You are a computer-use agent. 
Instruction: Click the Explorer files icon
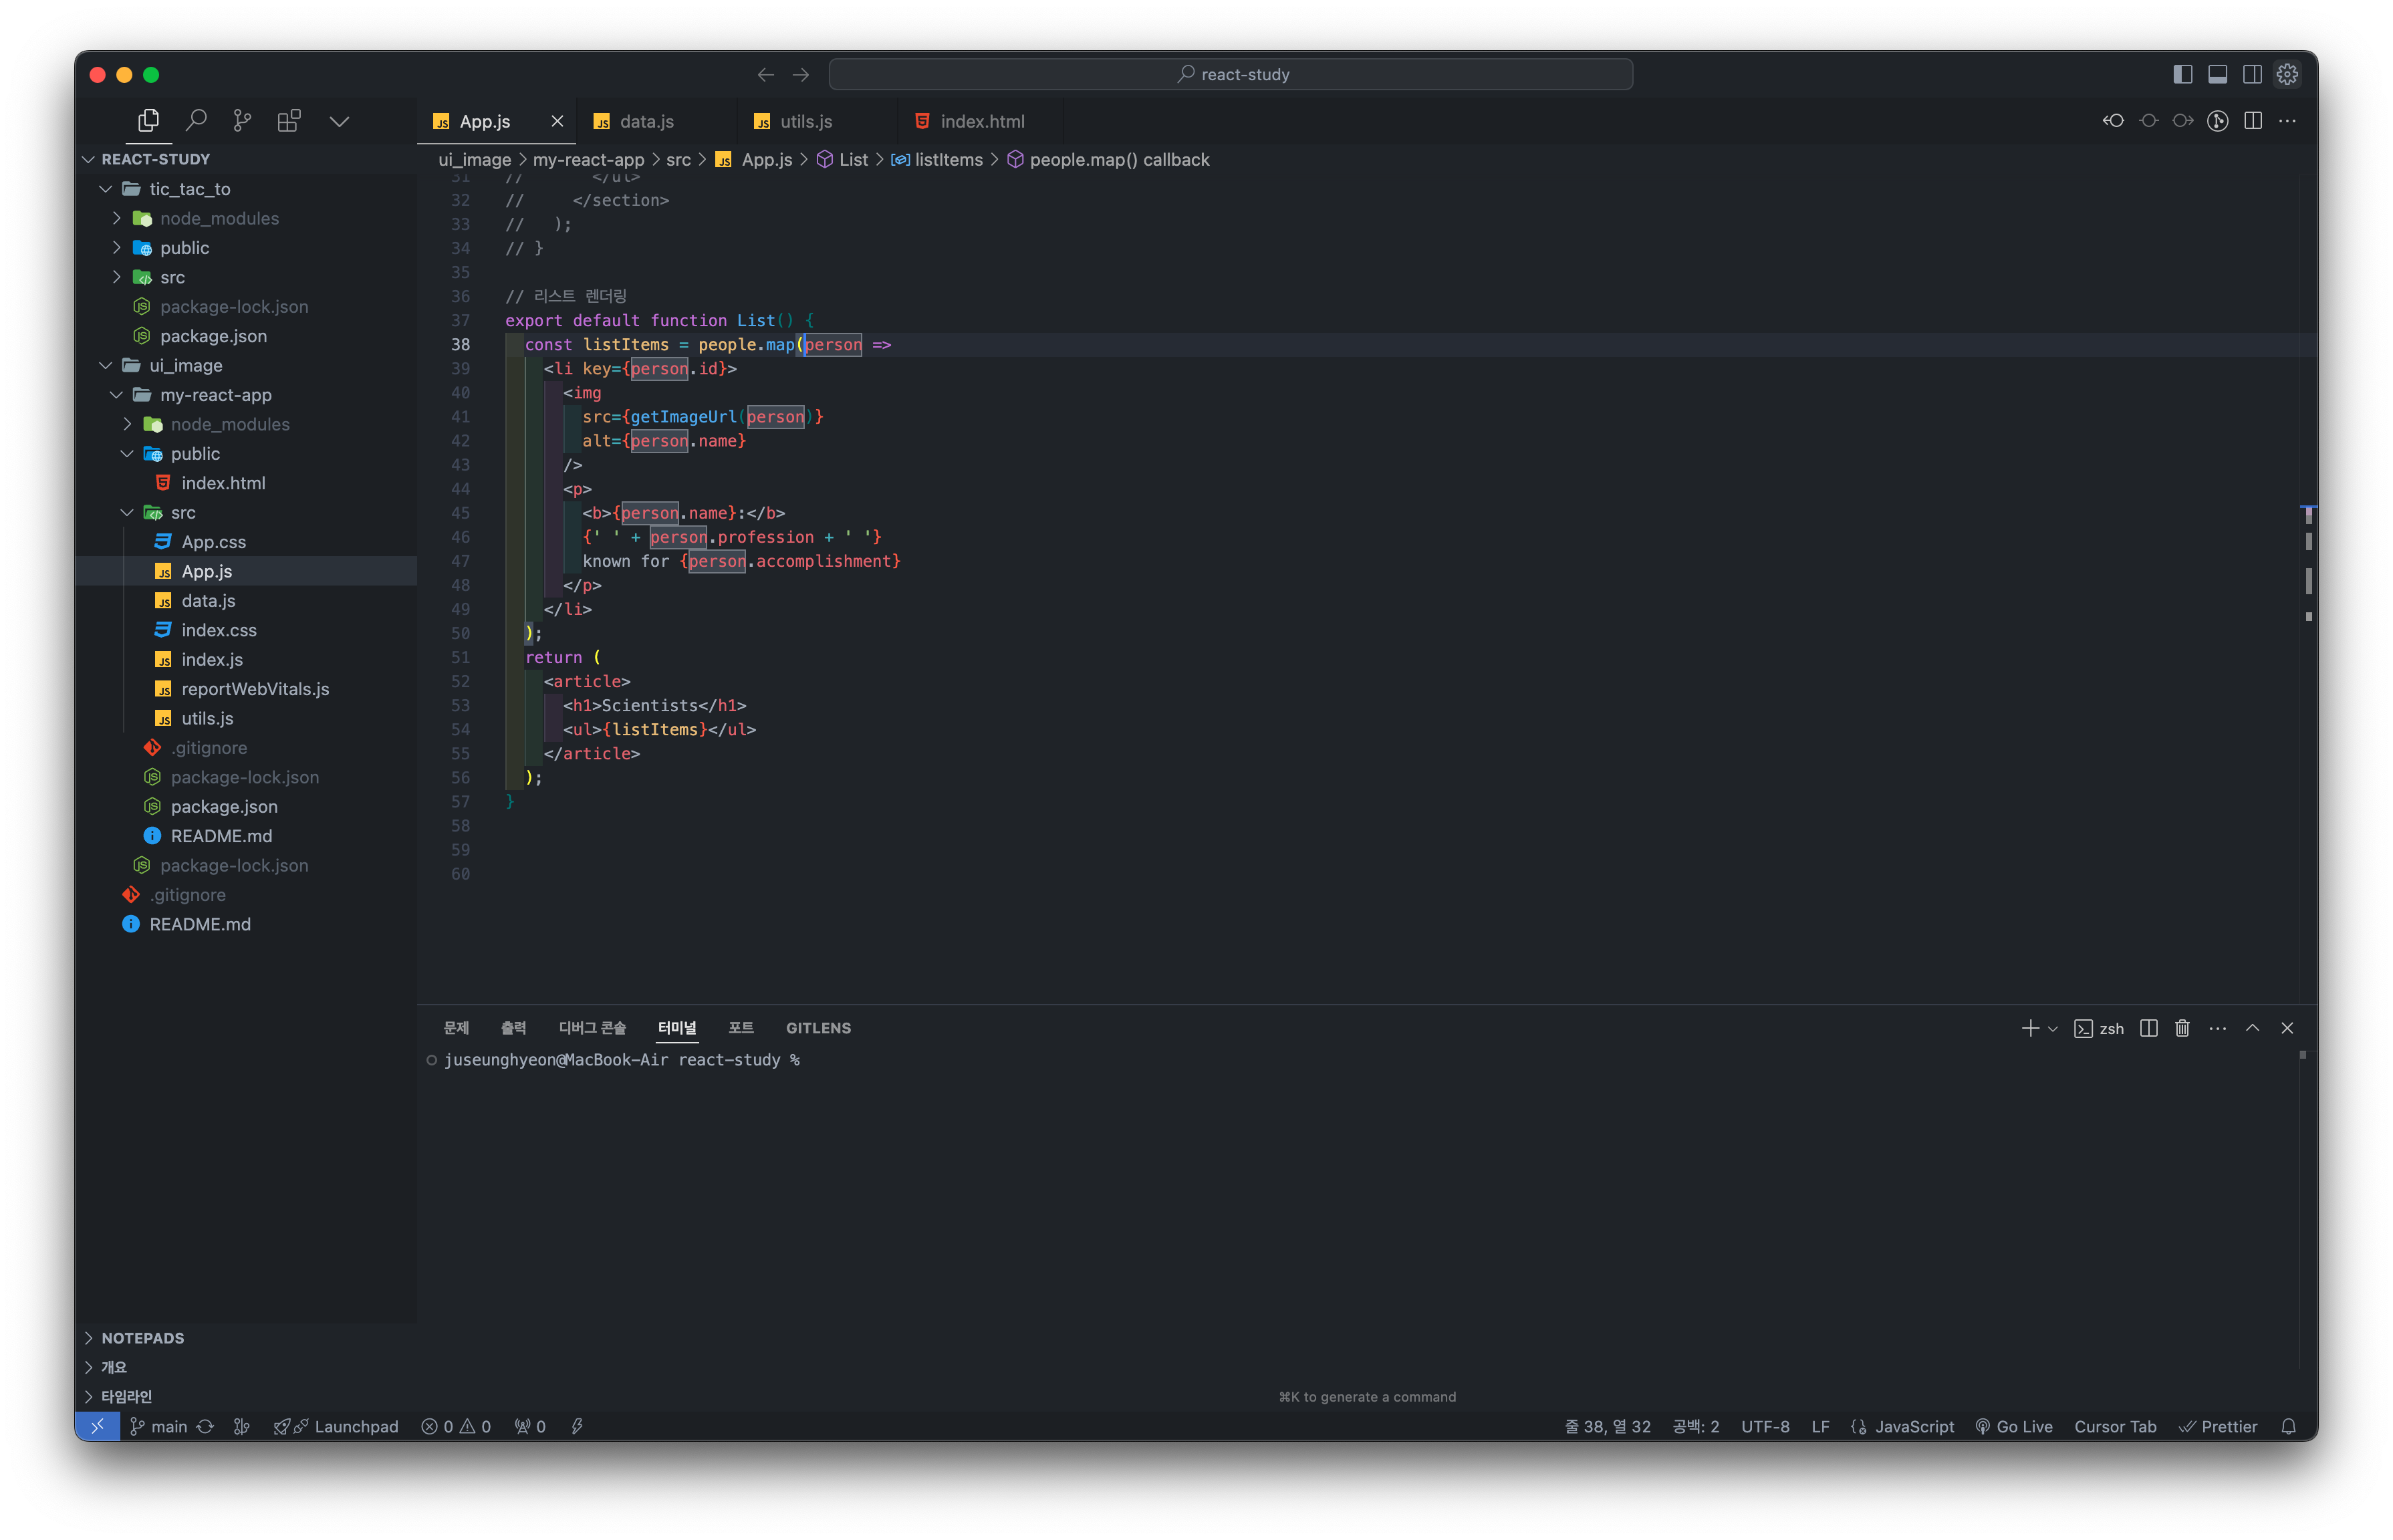pyautogui.click(x=148, y=121)
